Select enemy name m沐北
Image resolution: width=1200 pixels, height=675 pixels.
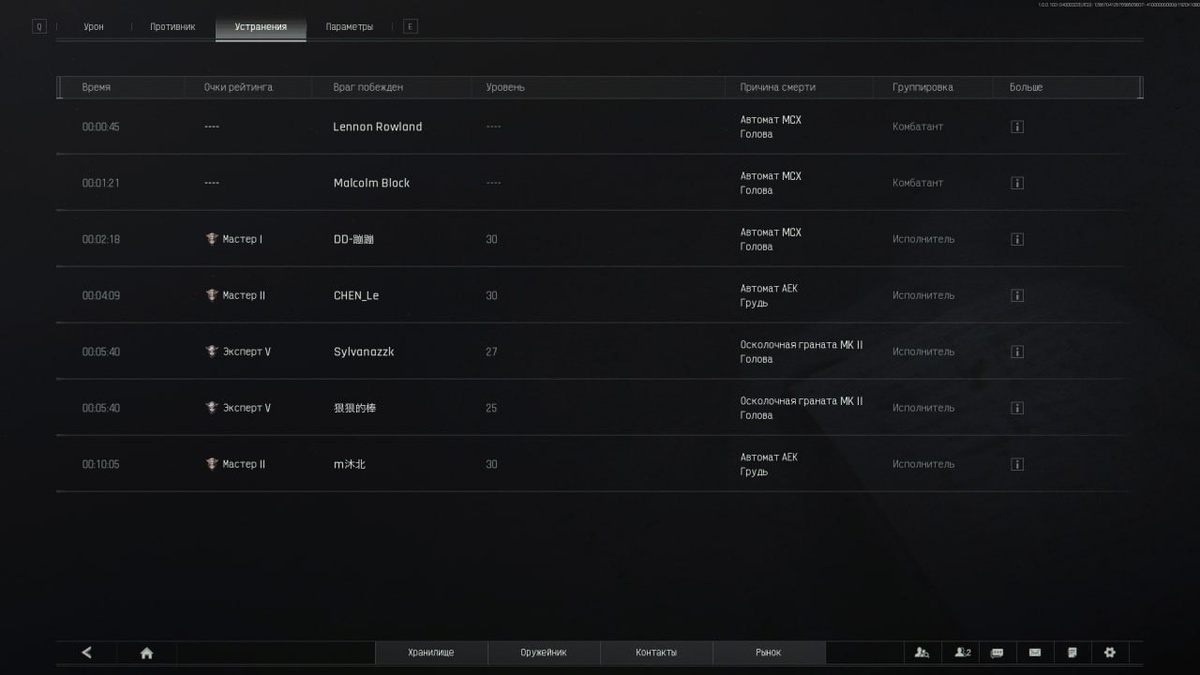(350, 464)
